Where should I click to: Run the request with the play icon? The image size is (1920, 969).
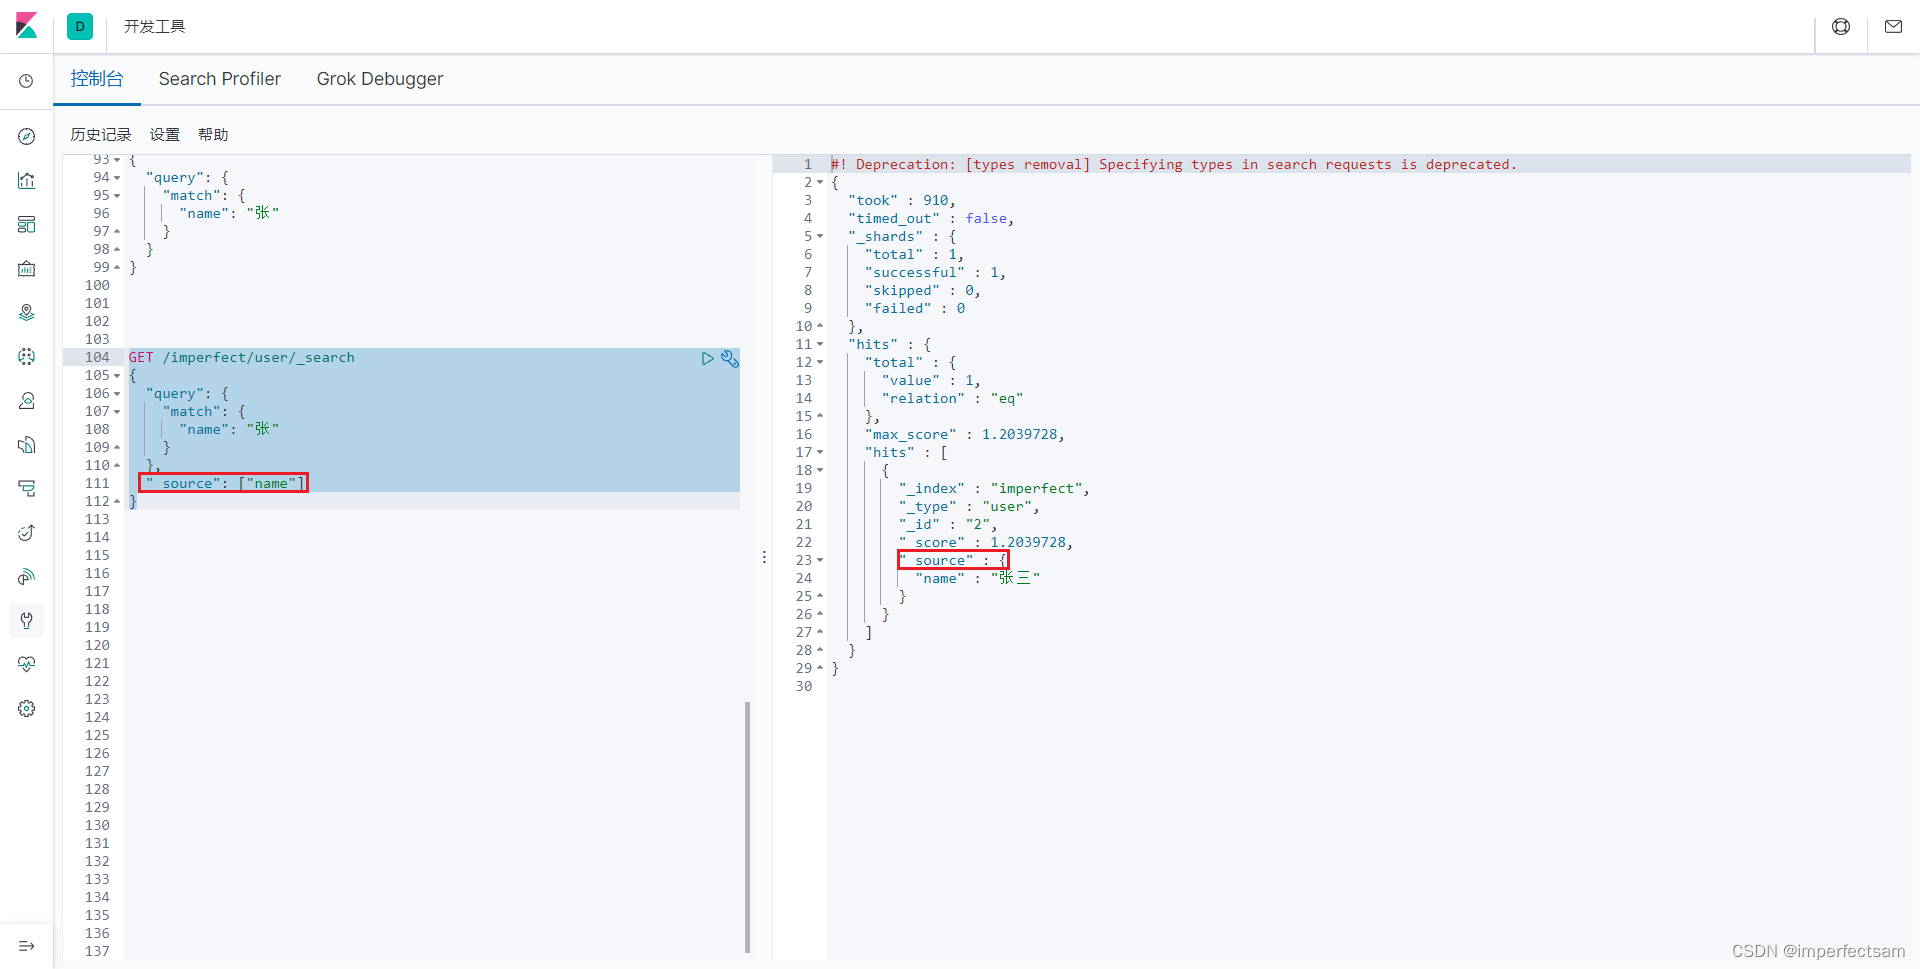click(x=708, y=358)
